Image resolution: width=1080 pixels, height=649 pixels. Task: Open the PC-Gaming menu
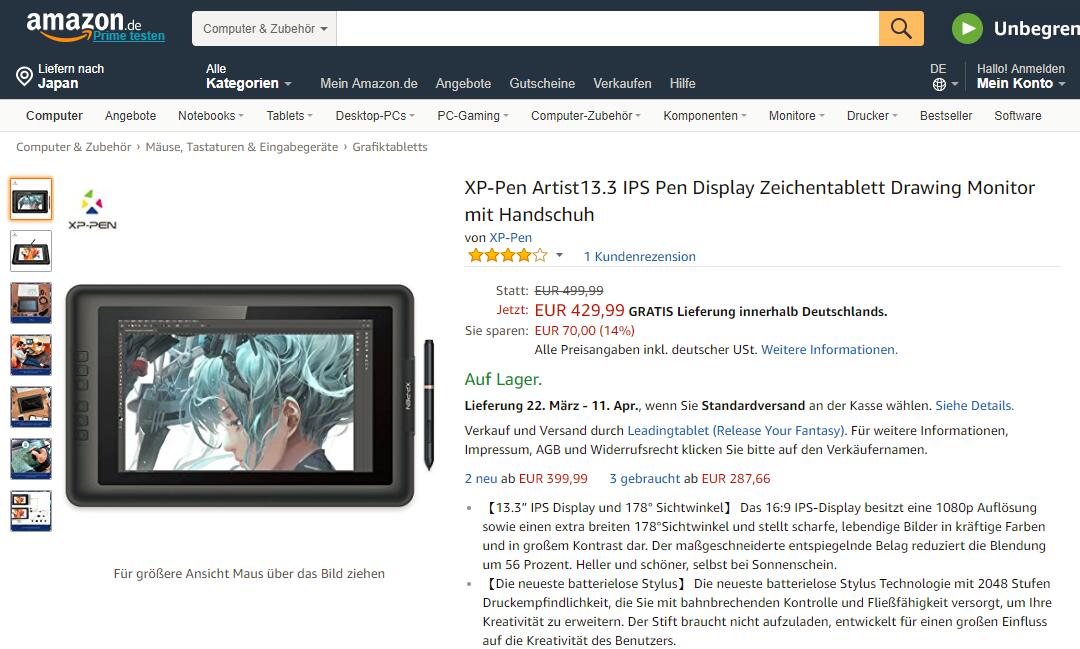(x=472, y=116)
